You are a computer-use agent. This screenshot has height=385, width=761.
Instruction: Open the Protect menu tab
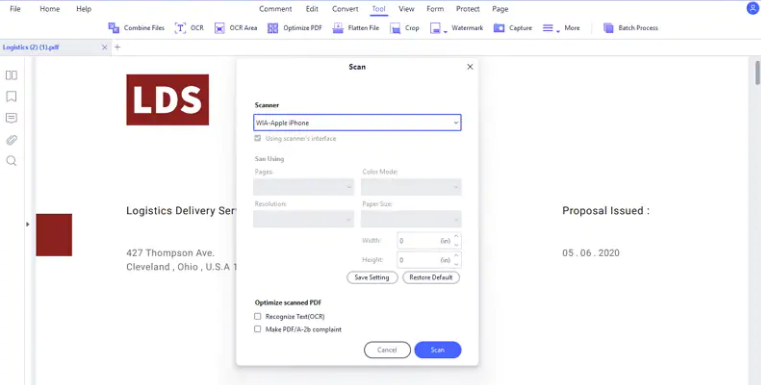[468, 9]
